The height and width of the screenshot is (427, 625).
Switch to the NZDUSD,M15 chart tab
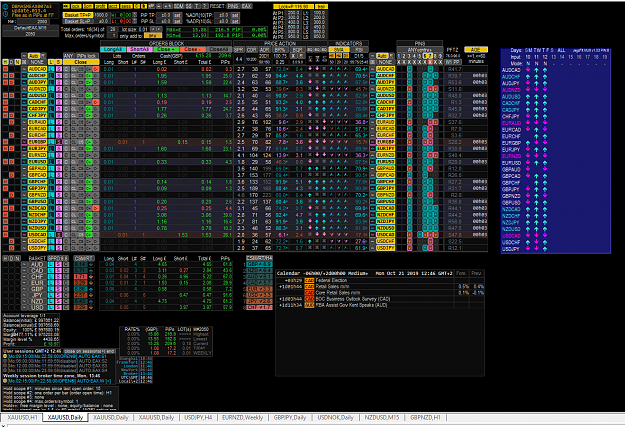[381, 417]
